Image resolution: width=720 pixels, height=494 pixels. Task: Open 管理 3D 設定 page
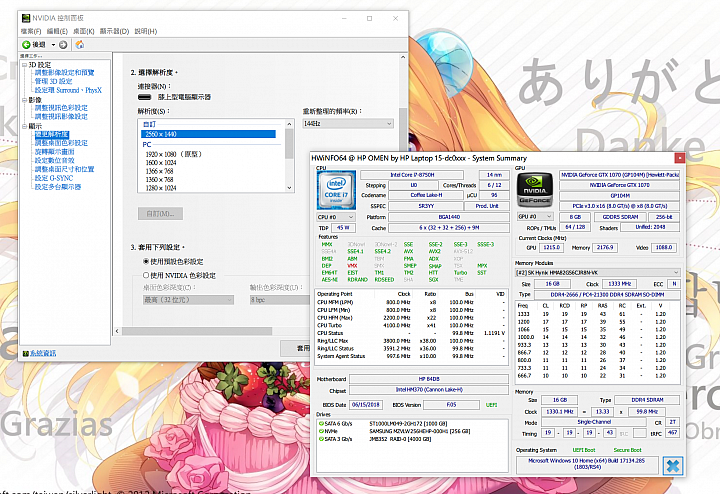pos(53,81)
